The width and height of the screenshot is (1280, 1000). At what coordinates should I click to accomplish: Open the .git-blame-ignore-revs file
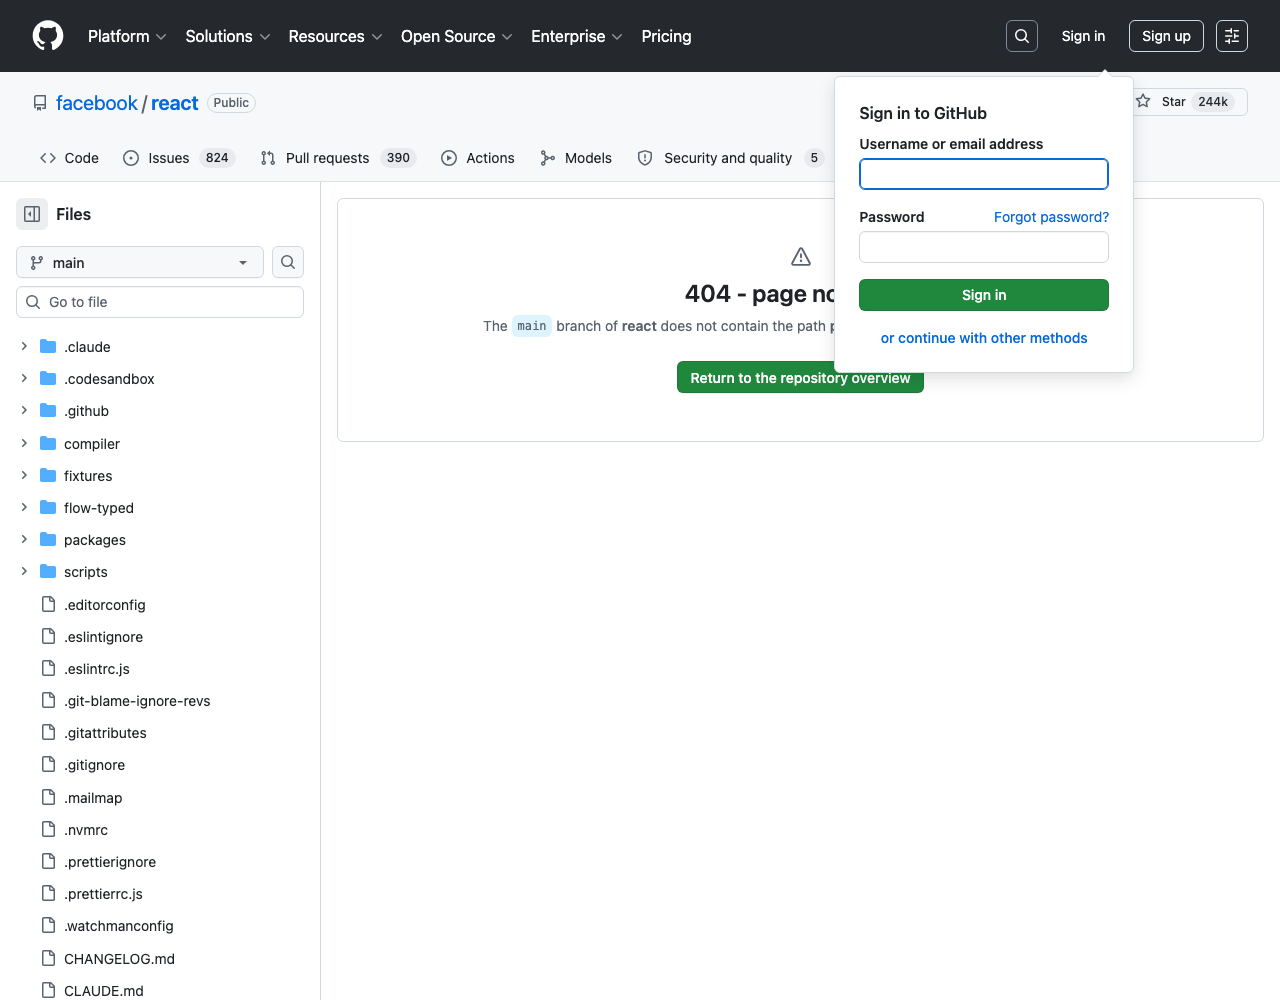[x=137, y=701]
